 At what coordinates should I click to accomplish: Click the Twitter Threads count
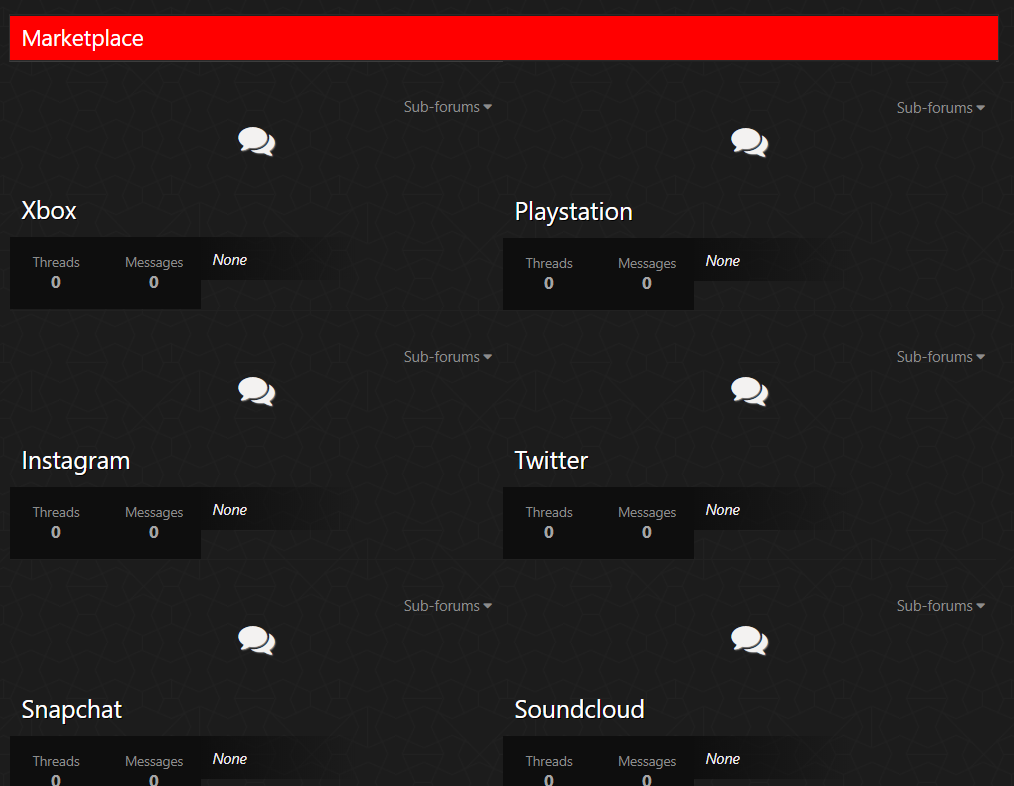tap(549, 532)
